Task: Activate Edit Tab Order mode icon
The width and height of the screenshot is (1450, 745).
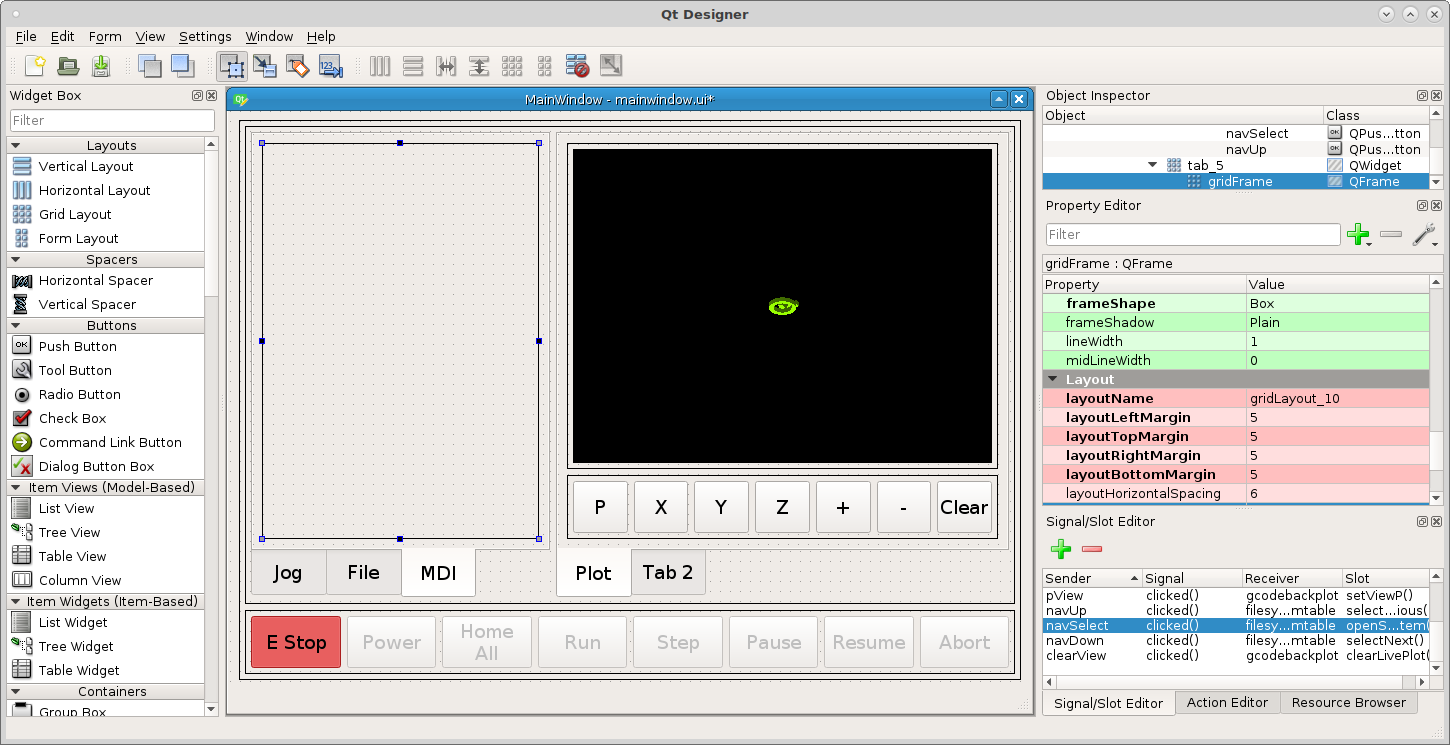Action: click(x=331, y=66)
